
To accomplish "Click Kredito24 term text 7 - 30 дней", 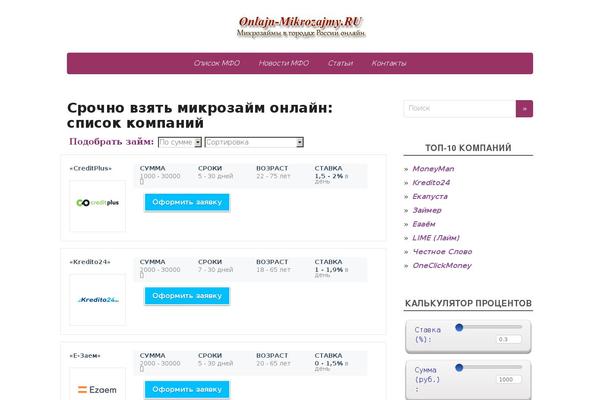I will coord(215,269).
